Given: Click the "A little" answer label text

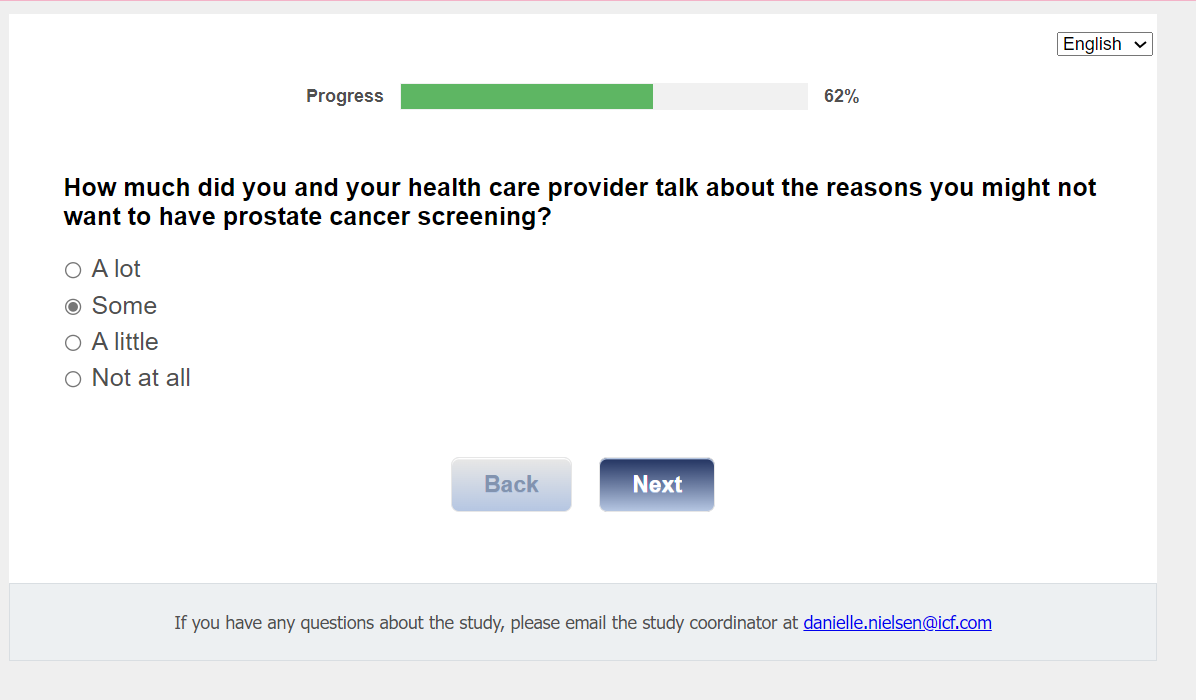Looking at the screenshot, I should (x=125, y=342).
